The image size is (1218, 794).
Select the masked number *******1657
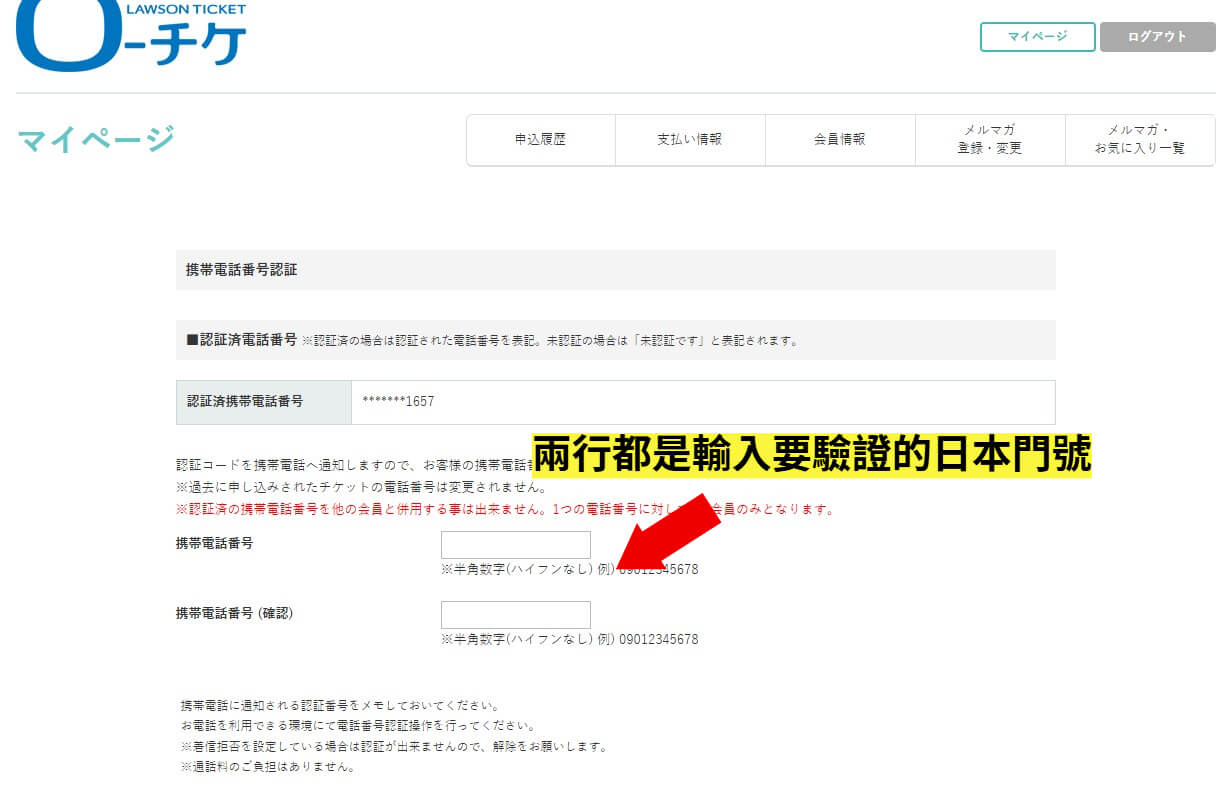pos(398,402)
